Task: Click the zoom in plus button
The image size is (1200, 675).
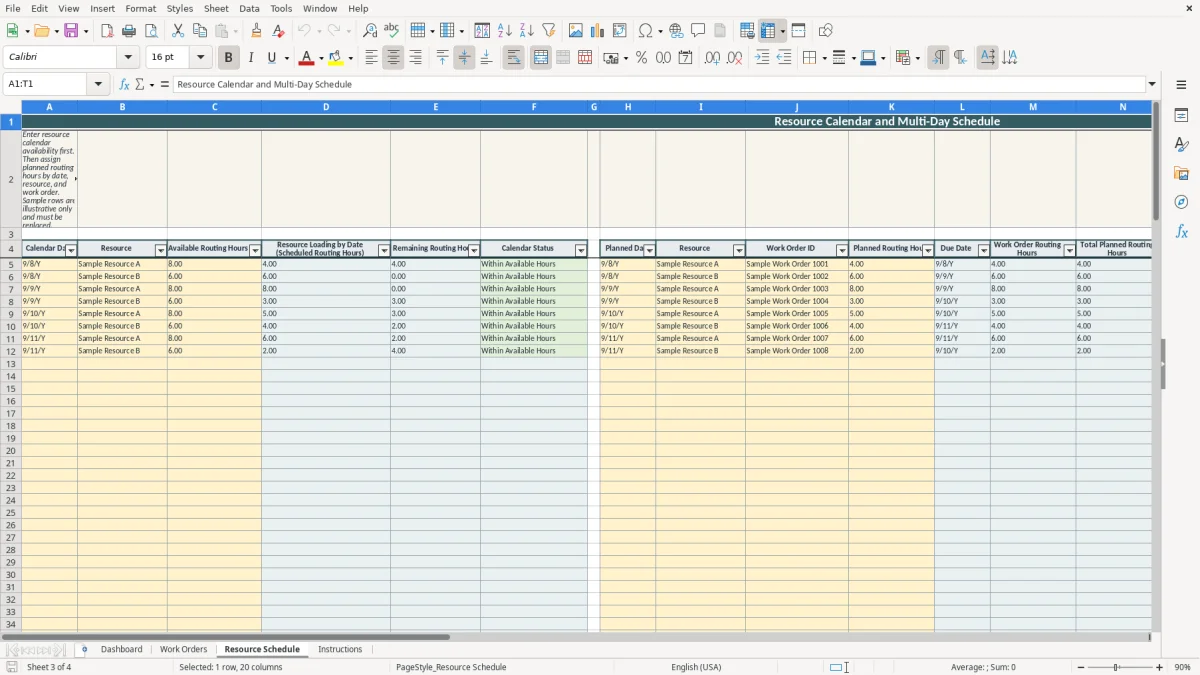Action: click(x=1160, y=667)
